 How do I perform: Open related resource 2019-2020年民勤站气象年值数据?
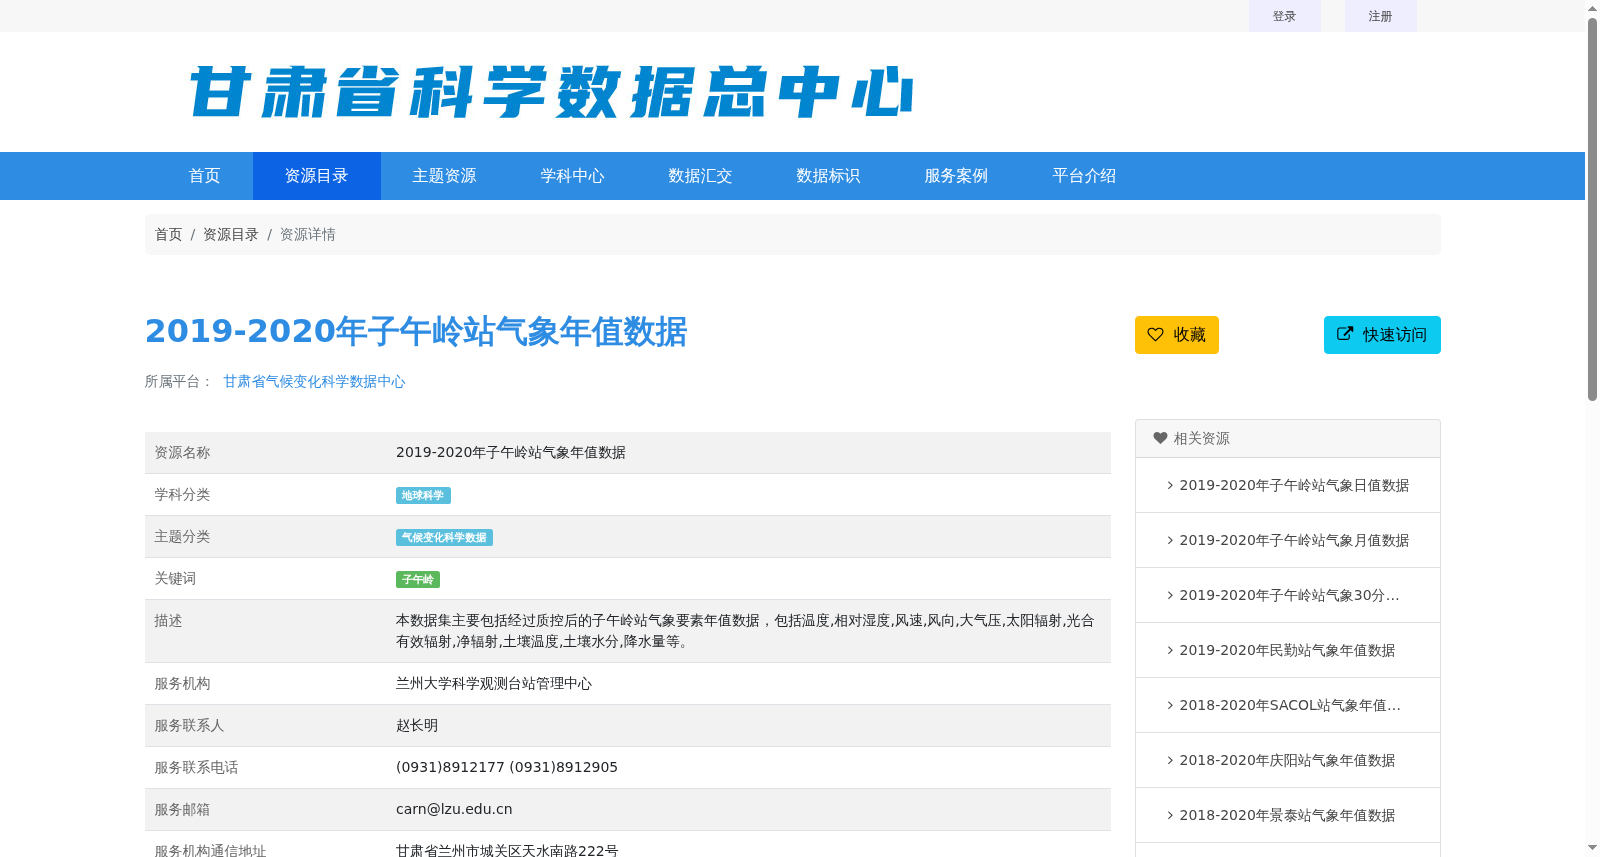click(1287, 650)
